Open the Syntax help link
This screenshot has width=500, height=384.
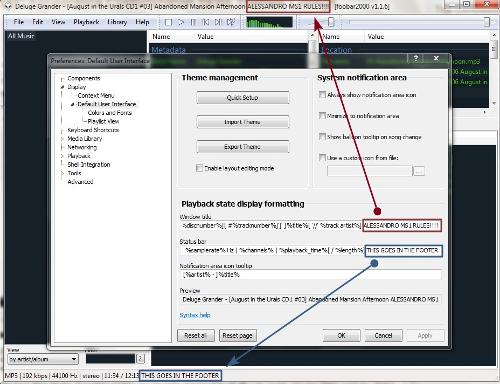[195, 315]
